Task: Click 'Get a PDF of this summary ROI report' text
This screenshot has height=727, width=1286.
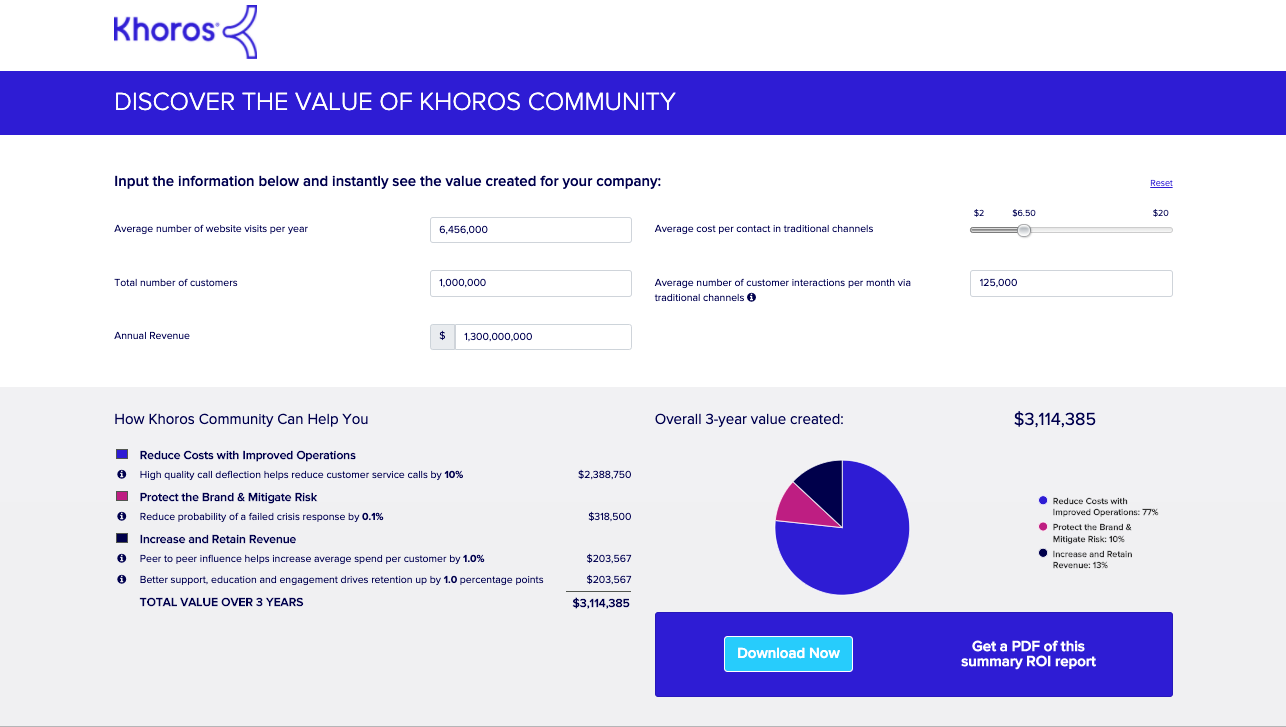Action: click(x=1028, y=654)
